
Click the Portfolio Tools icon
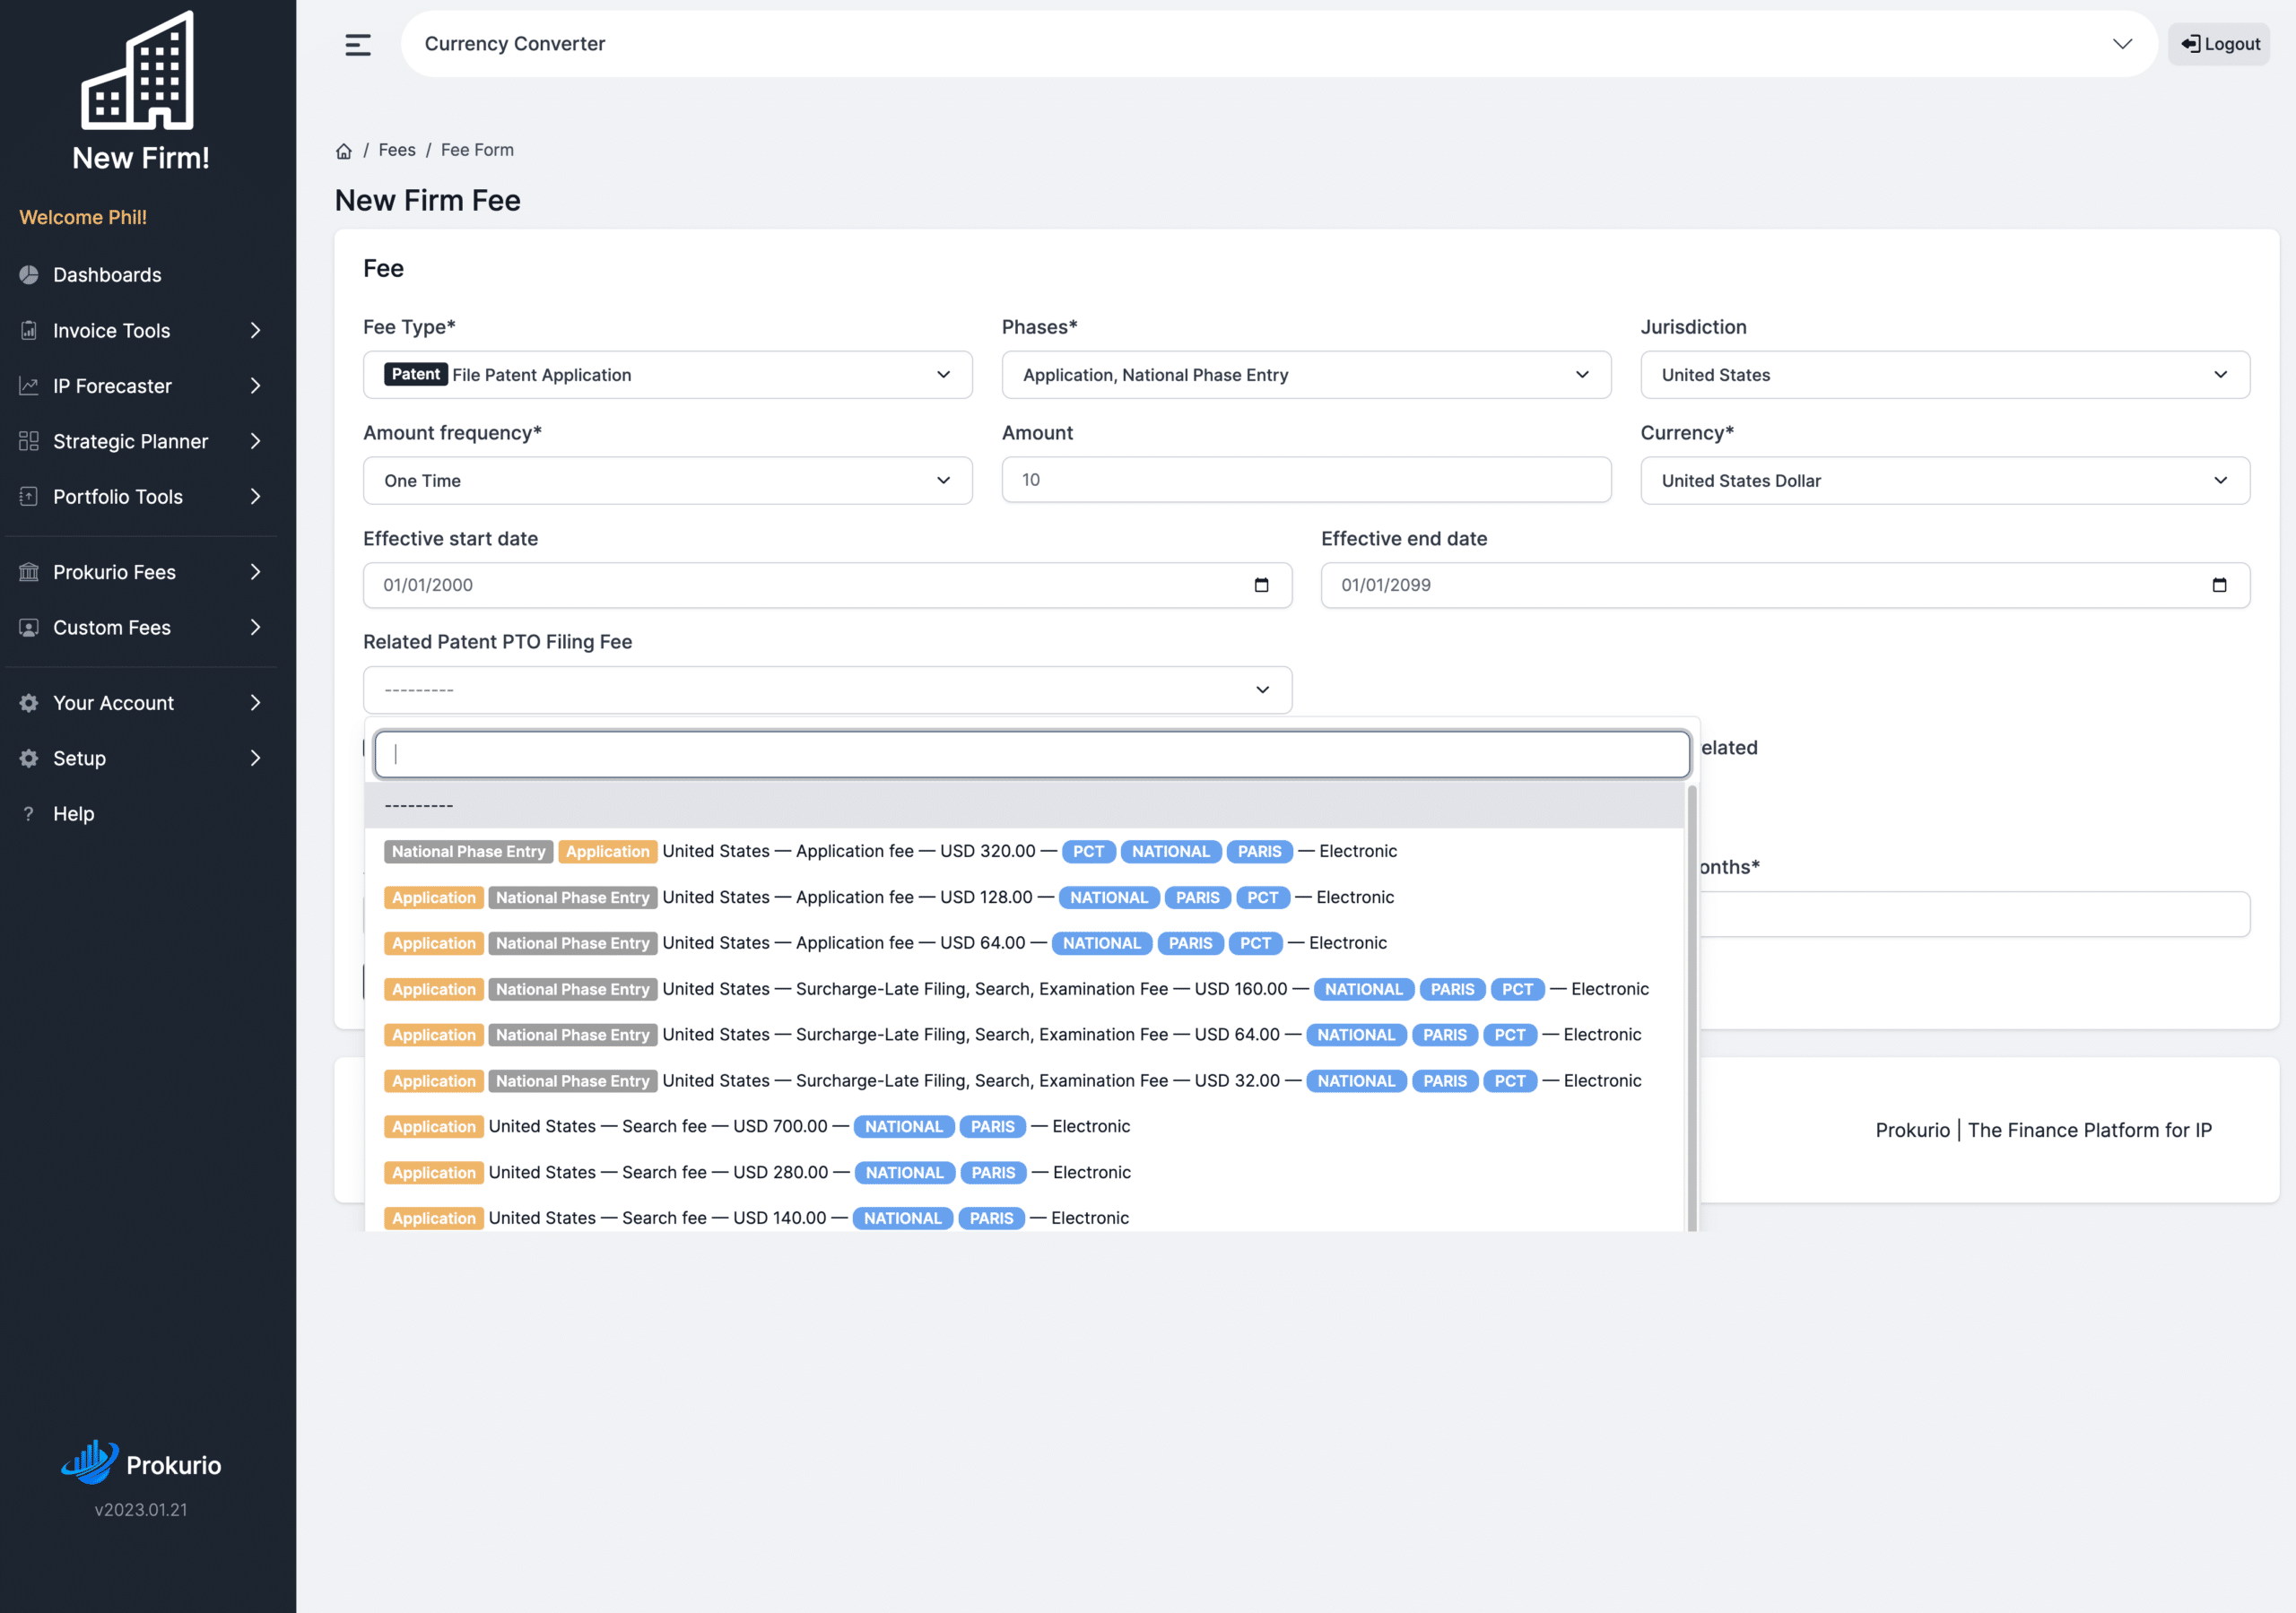point(29,496)
